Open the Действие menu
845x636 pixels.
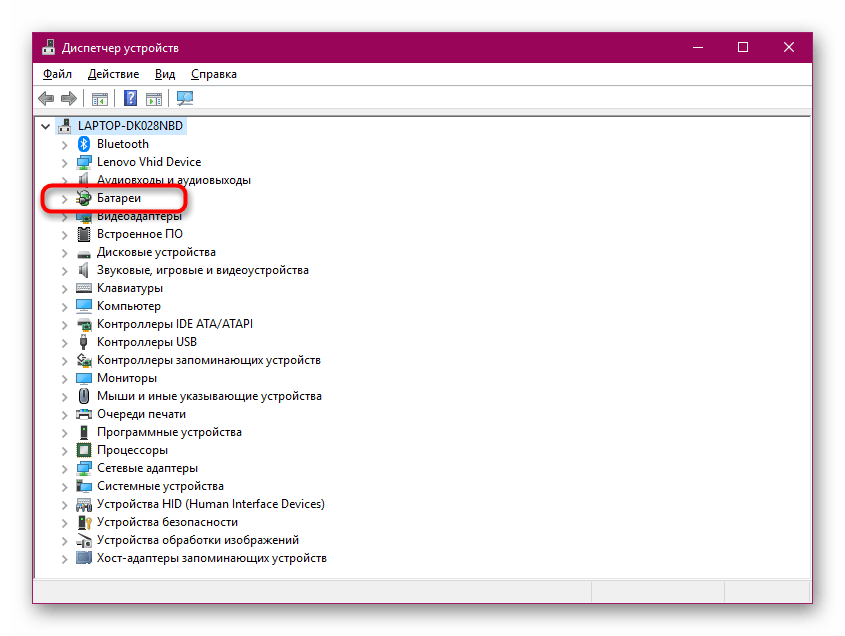pos(113,74)
